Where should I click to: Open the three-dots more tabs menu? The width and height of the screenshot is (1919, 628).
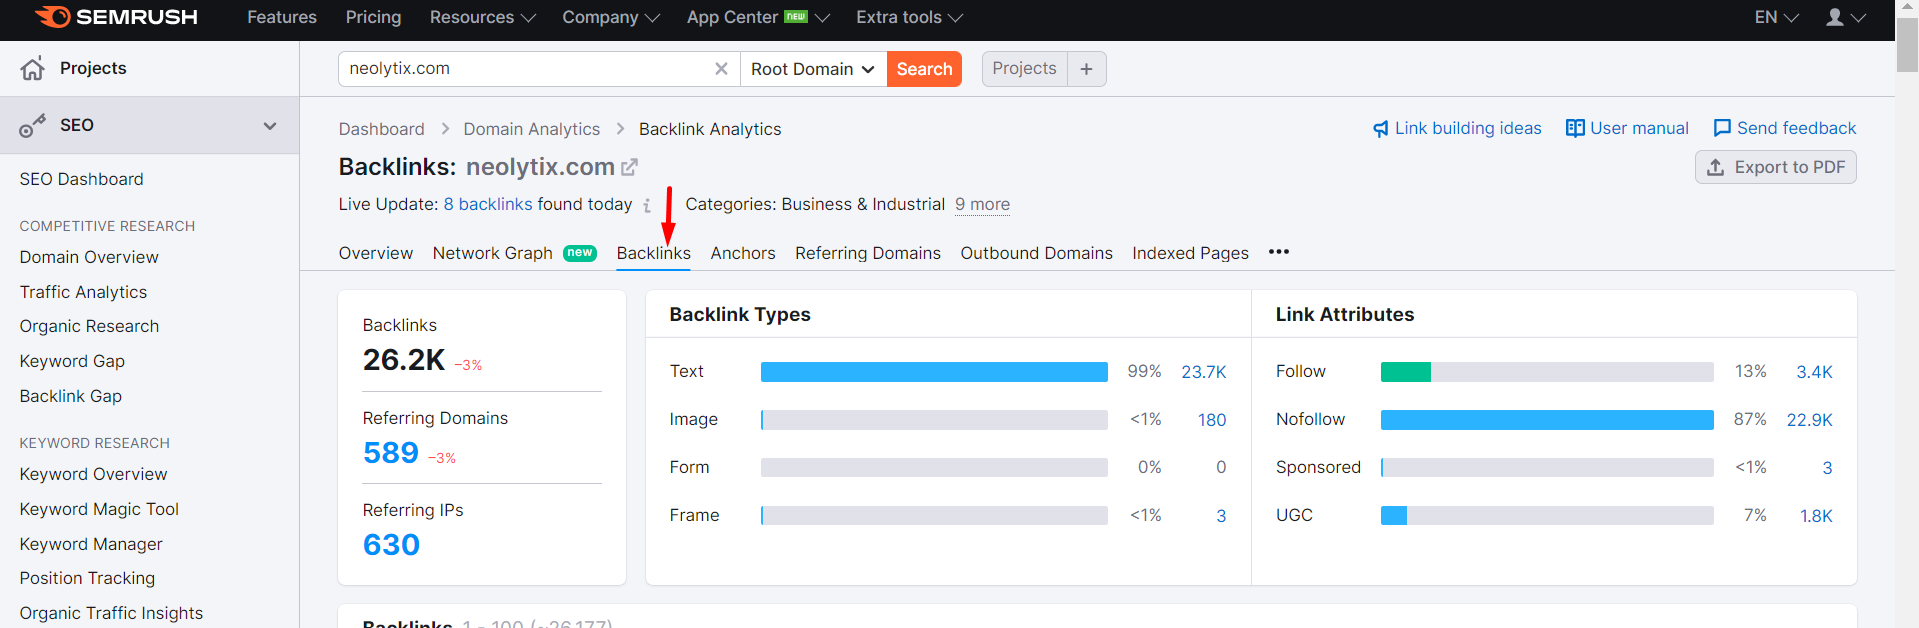pos(1279,252)
